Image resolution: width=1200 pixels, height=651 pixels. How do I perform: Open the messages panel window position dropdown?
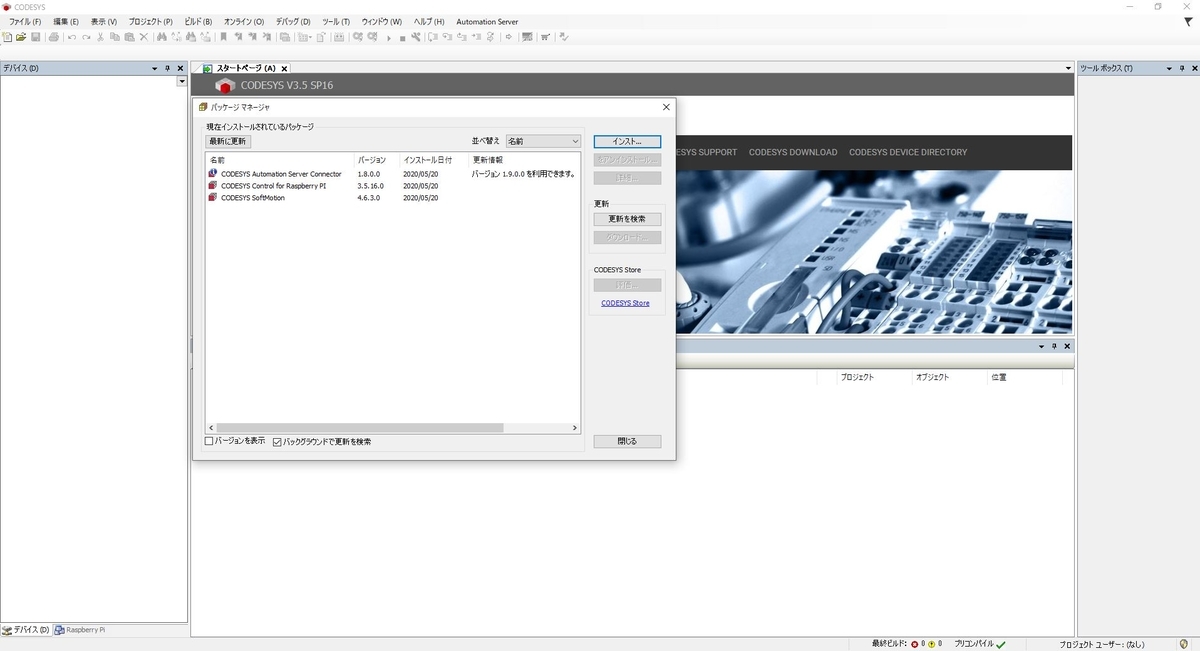(x=1042, y=346)
